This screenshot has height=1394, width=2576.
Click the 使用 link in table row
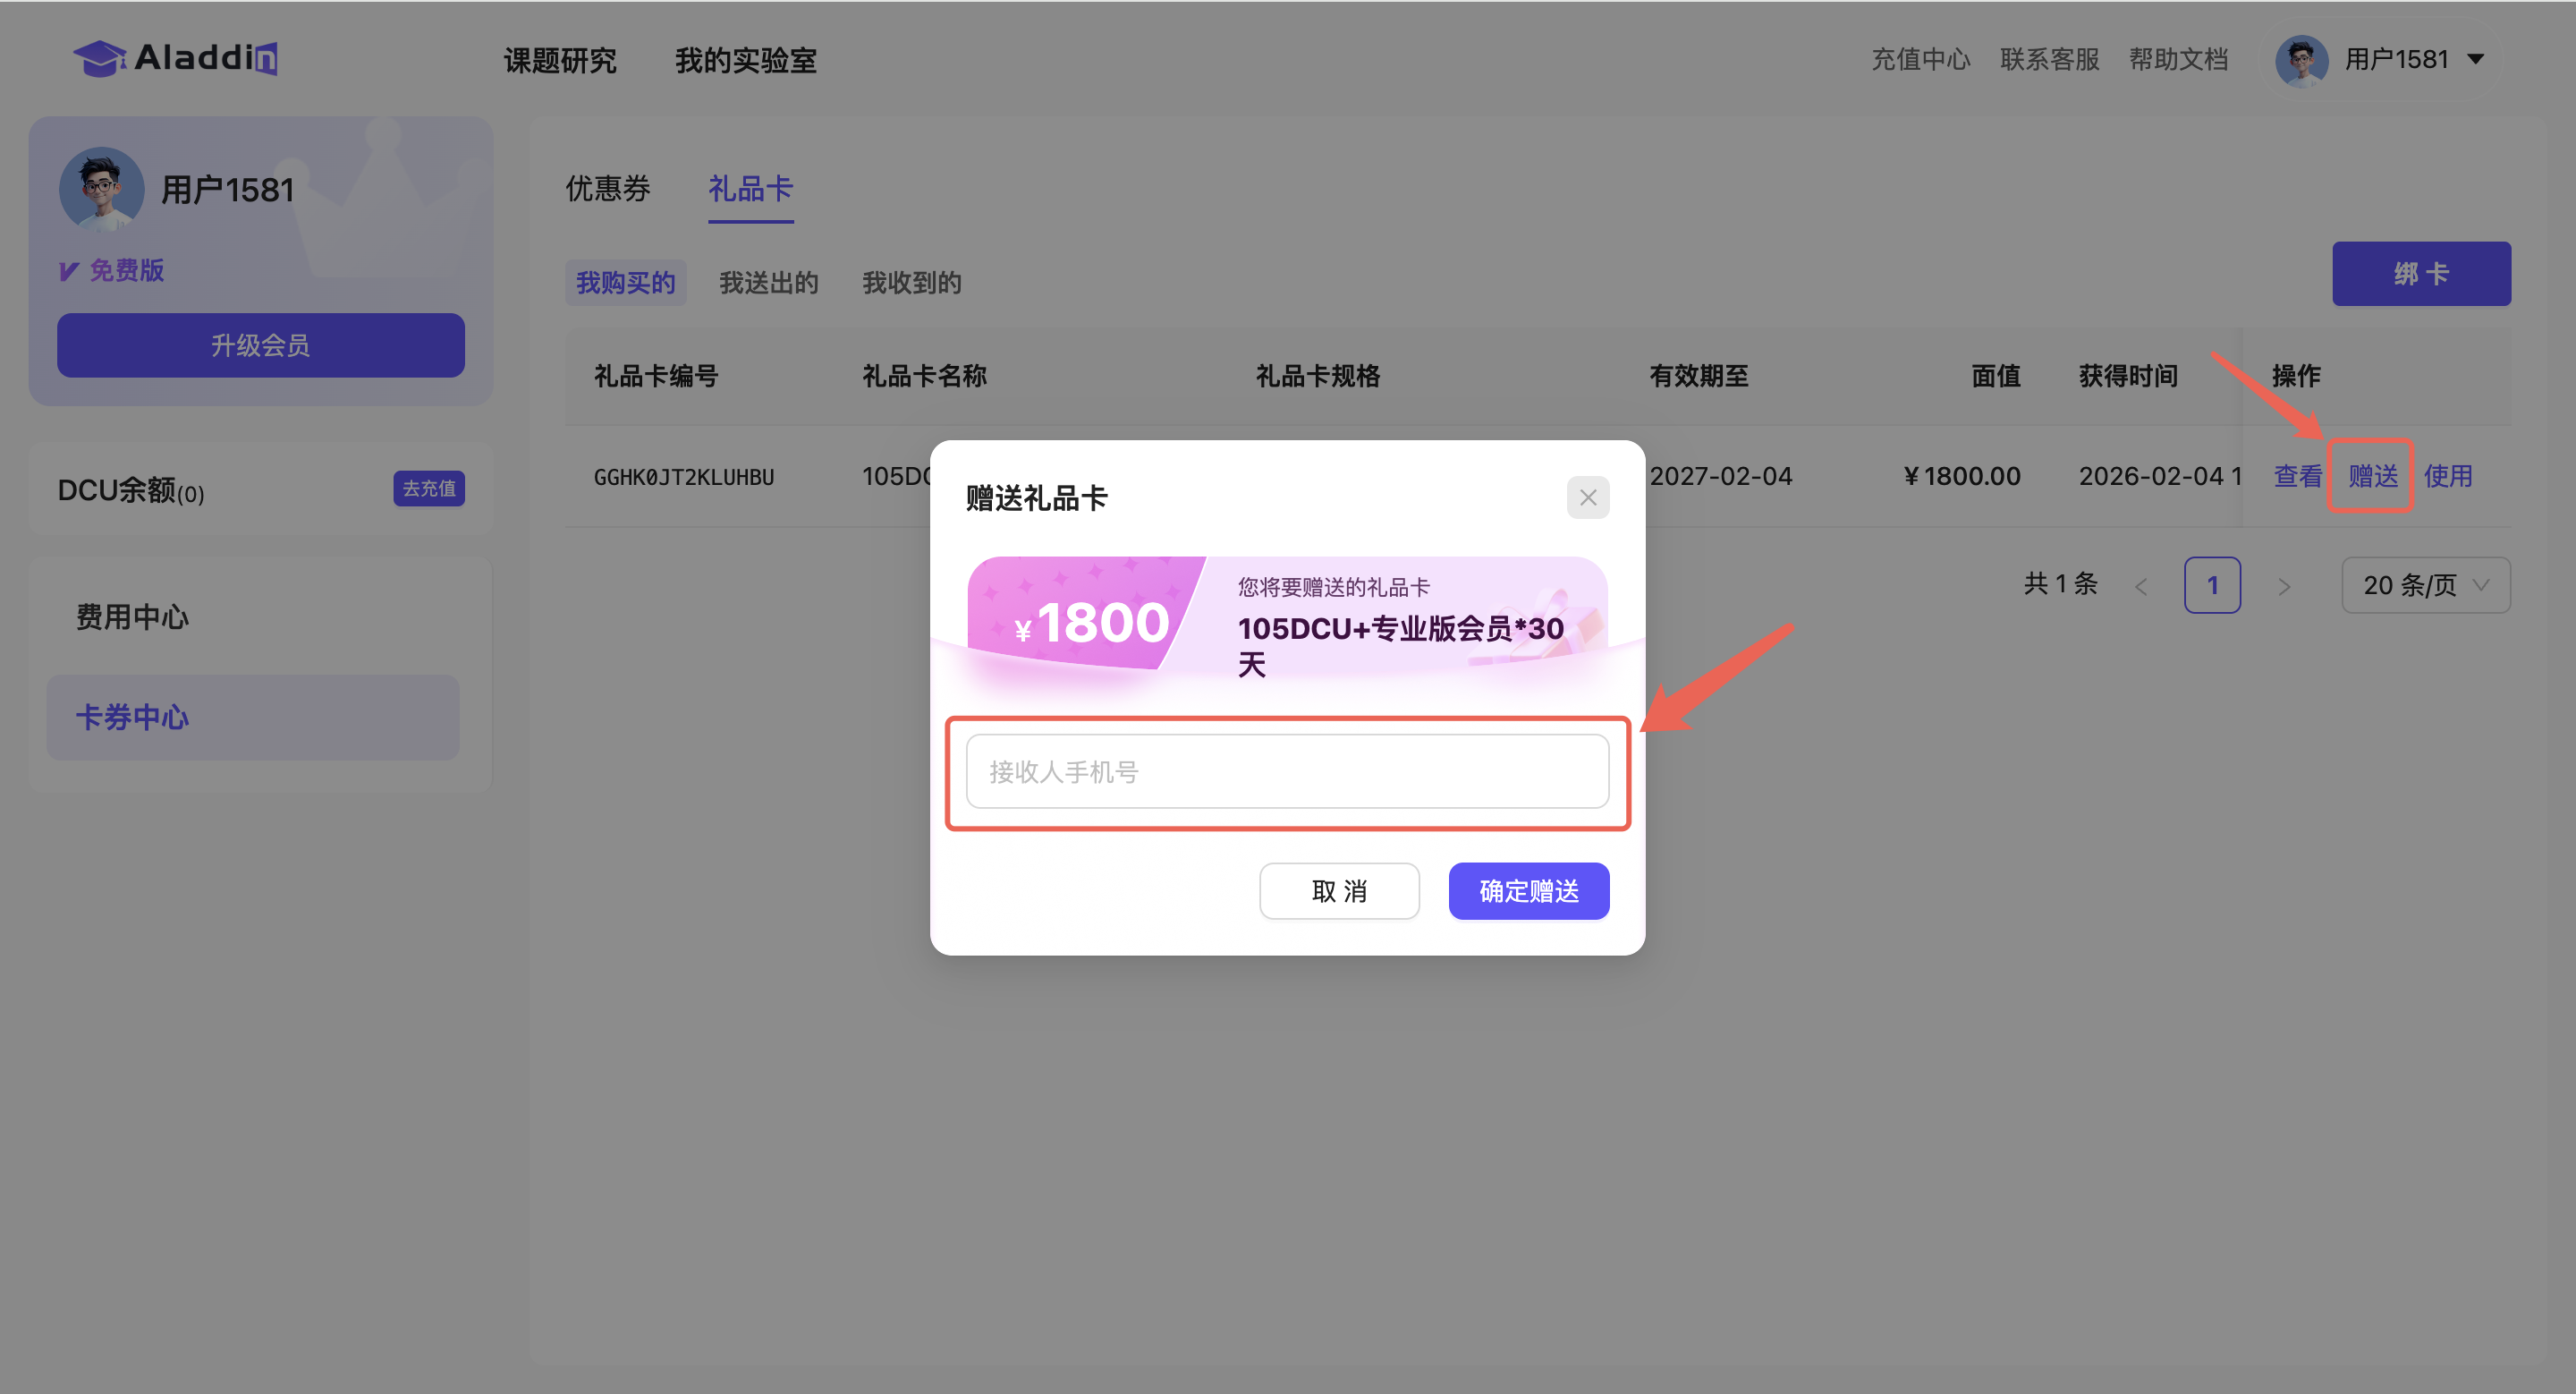(x=2447, y=476)
